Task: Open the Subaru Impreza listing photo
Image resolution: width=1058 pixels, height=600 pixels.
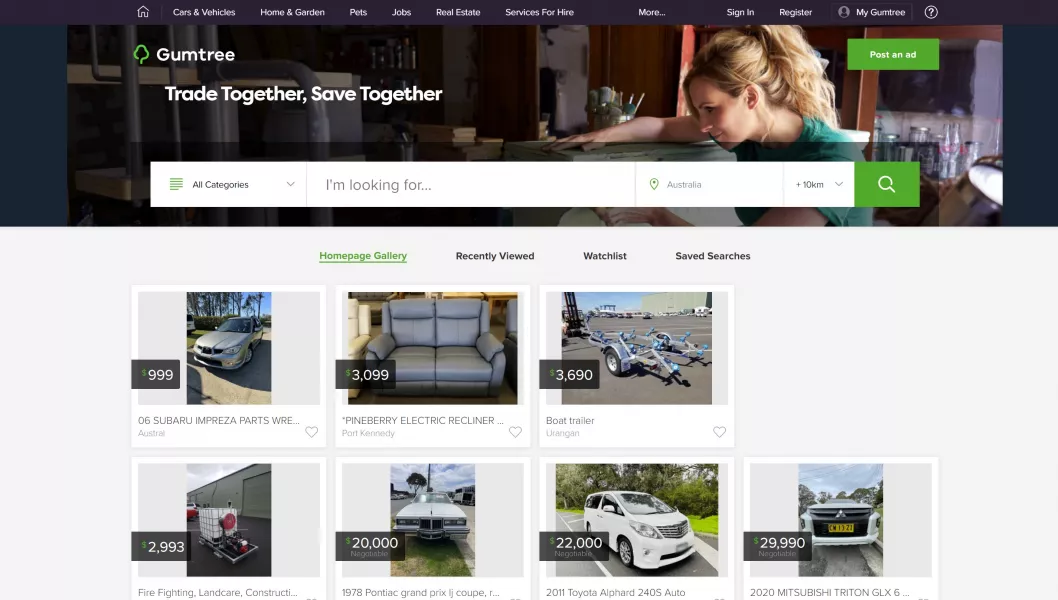Action: [229, 348]
